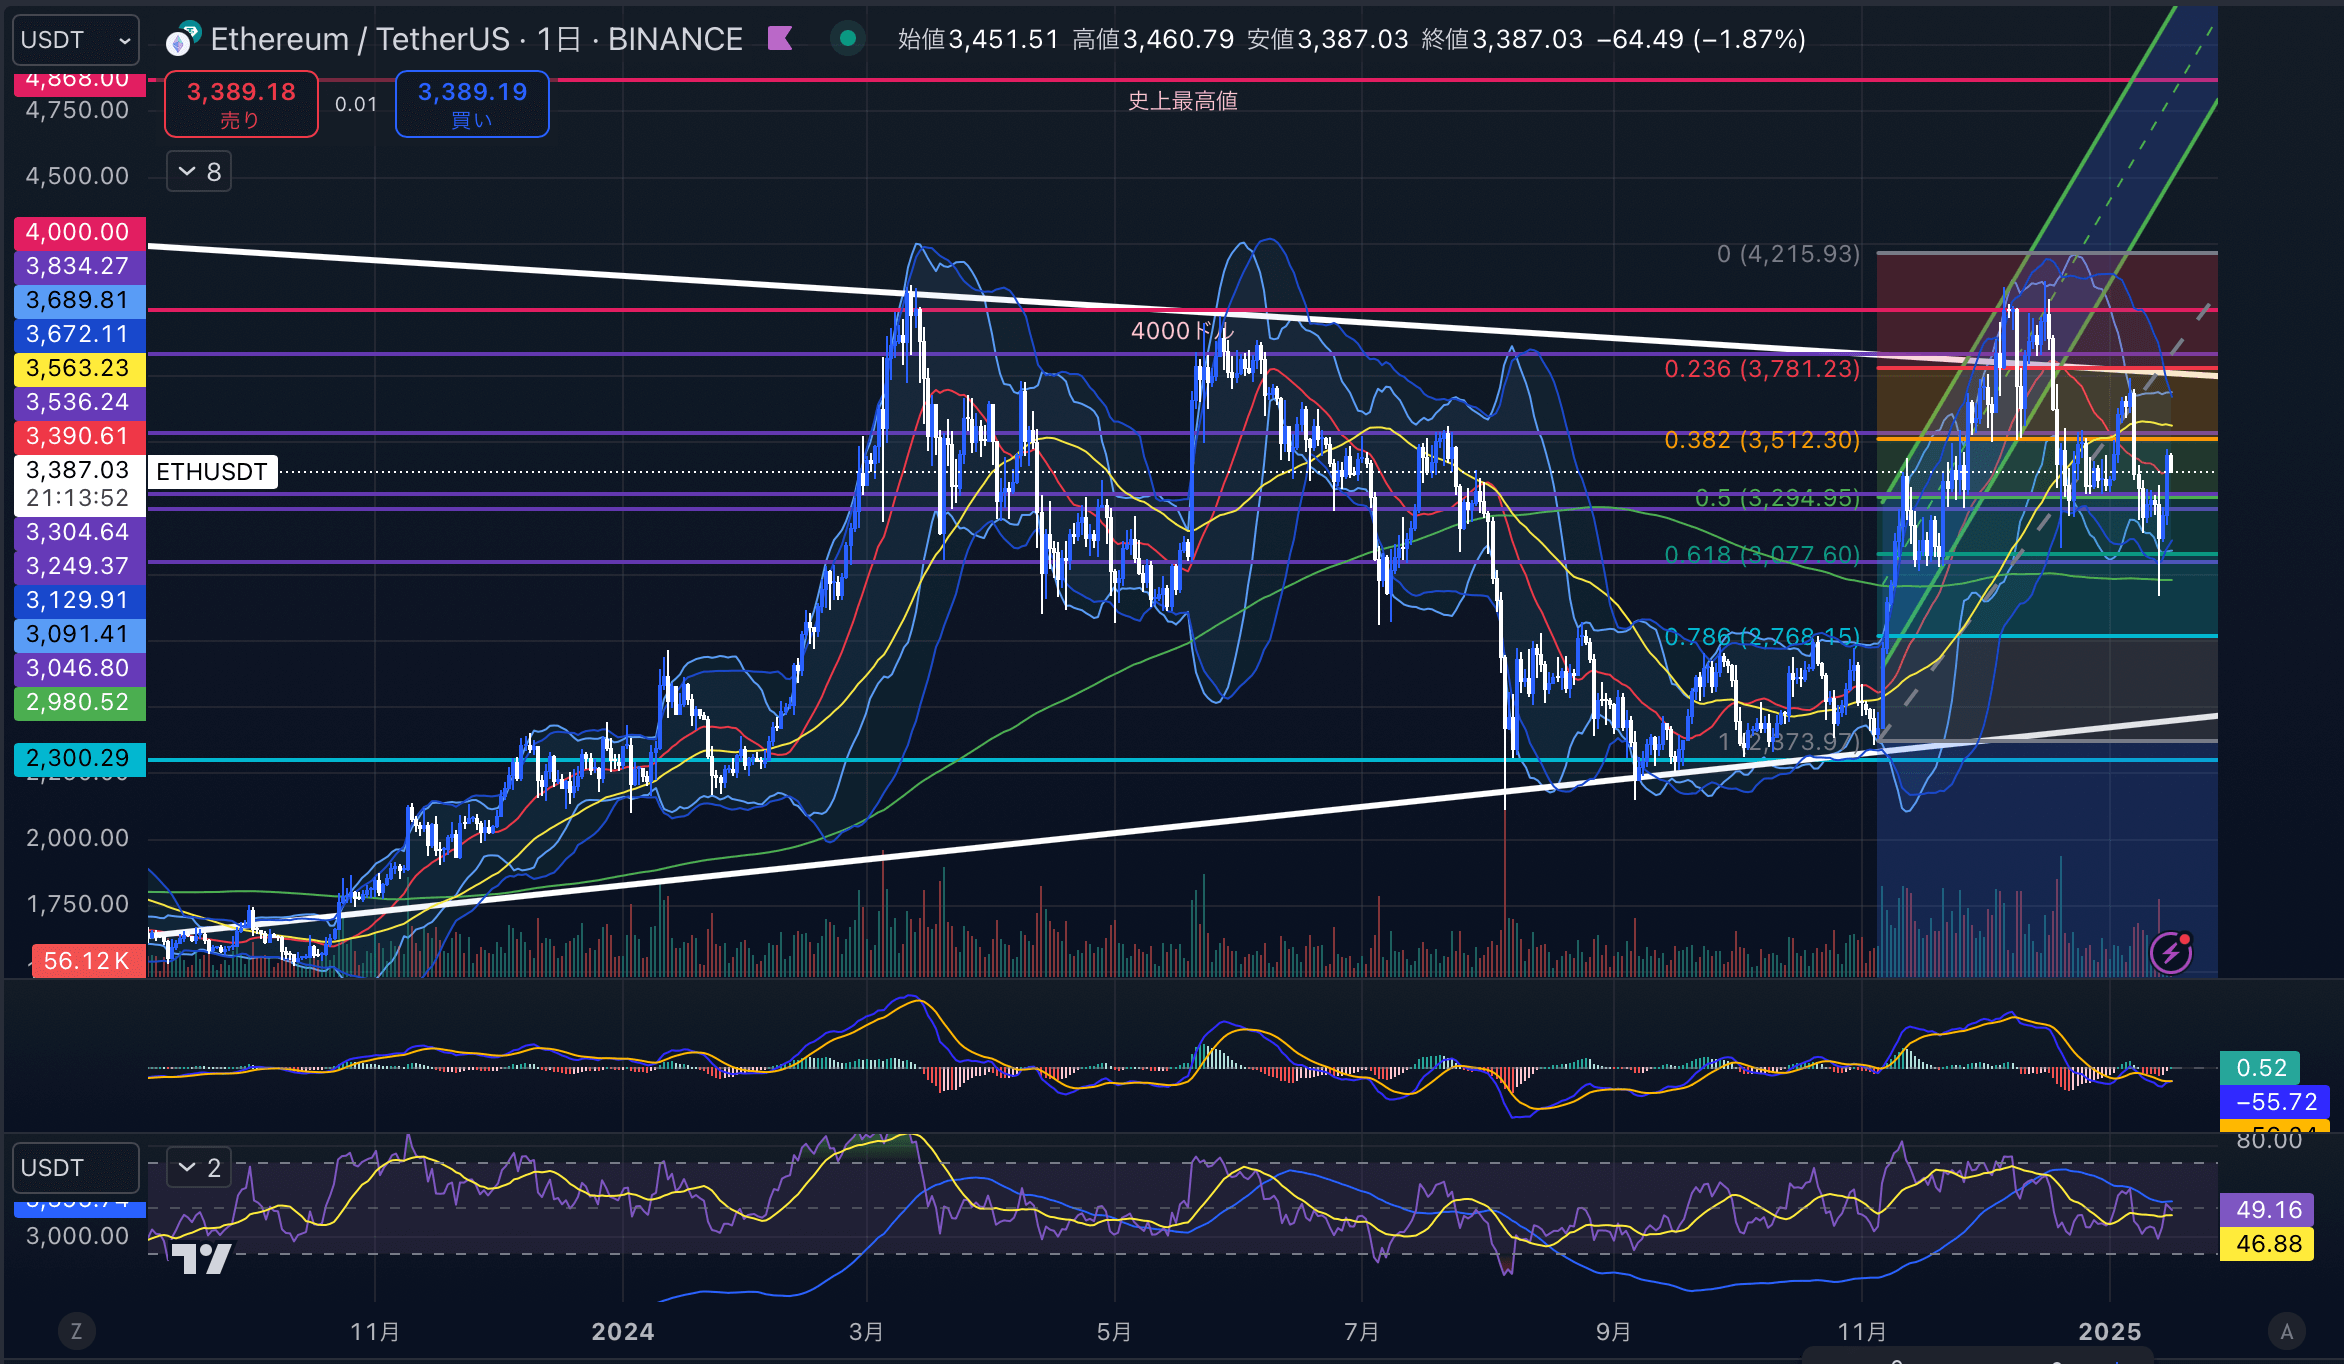Select the 3,304.64 purple price label
2344x1364 pixels.
79,532
